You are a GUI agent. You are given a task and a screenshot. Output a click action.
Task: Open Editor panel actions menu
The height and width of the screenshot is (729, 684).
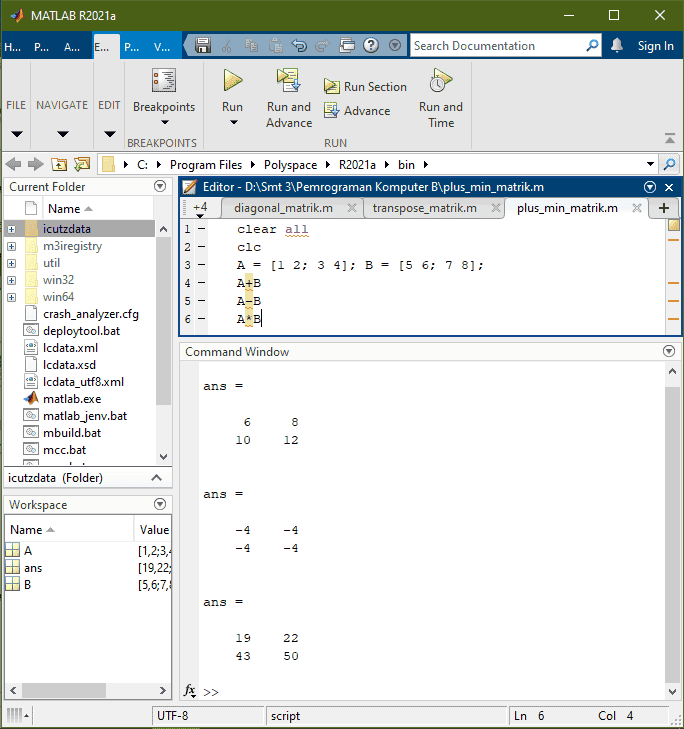point(650,187)
